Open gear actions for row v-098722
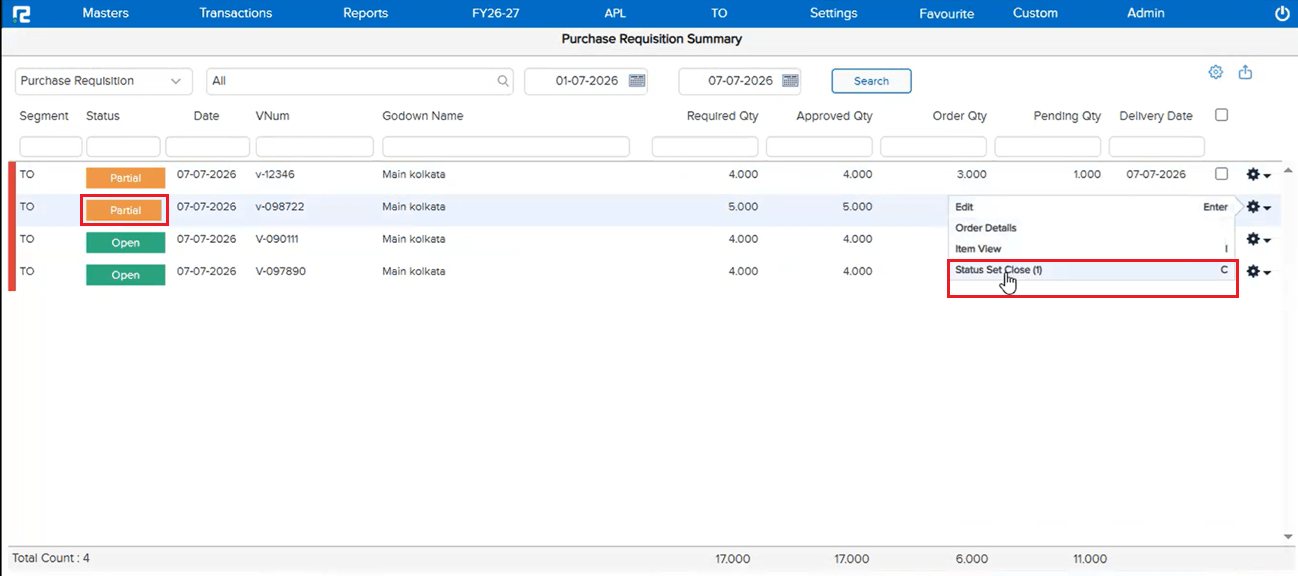 coord(1257,207)
